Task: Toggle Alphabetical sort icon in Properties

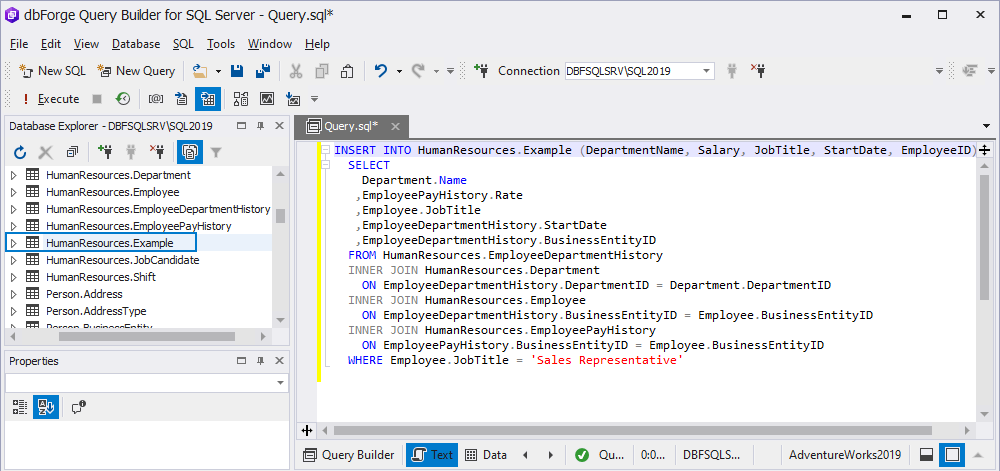Action: [x=46, y=407]
